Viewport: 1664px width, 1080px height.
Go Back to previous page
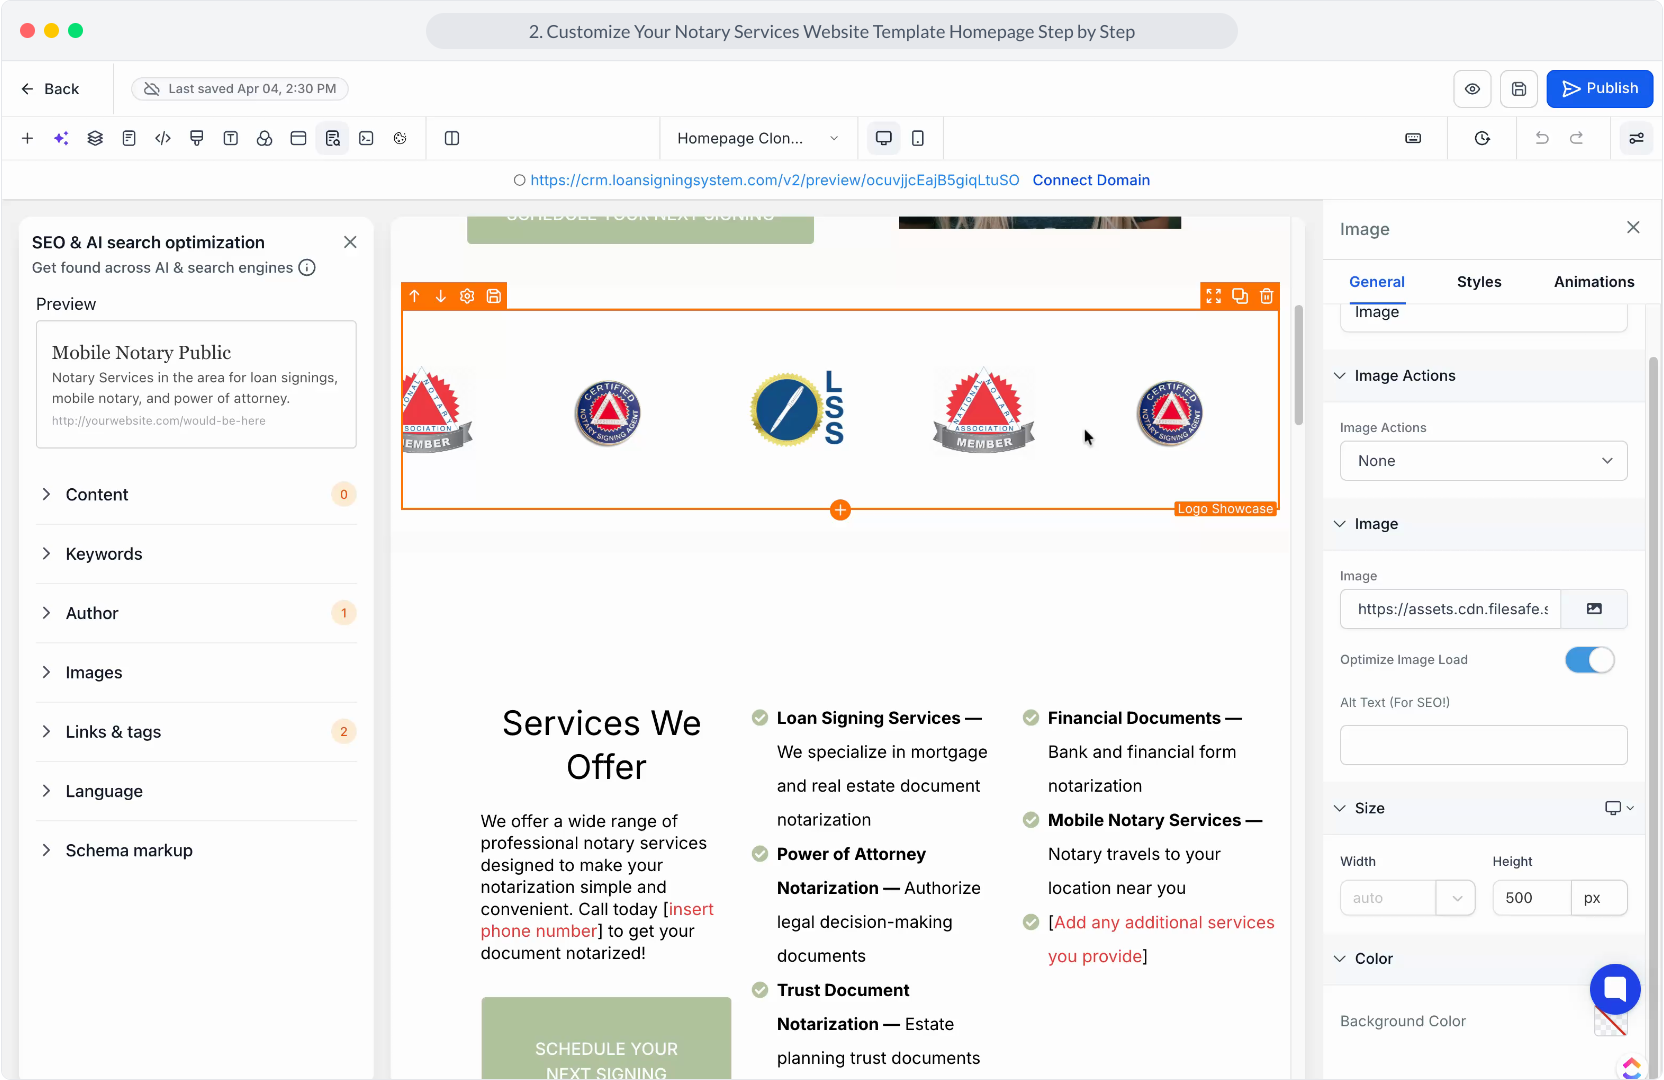[x=50, y=89]
